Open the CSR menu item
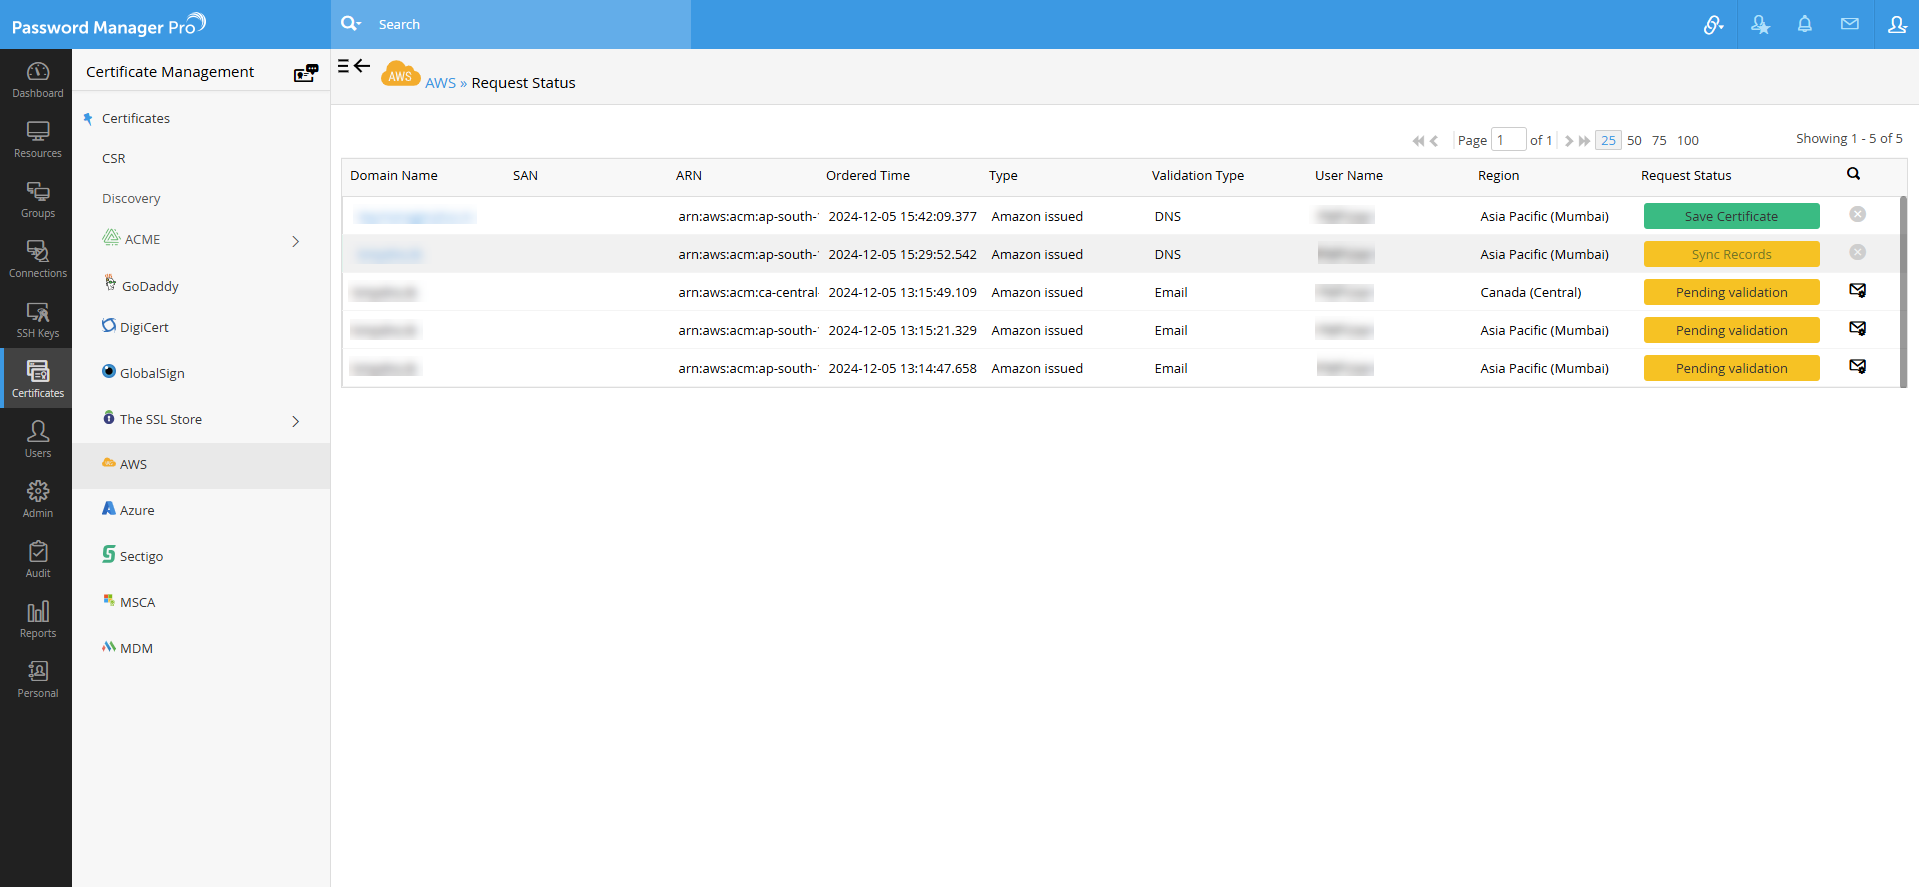 pyautogui.click(x=114, y=158)
